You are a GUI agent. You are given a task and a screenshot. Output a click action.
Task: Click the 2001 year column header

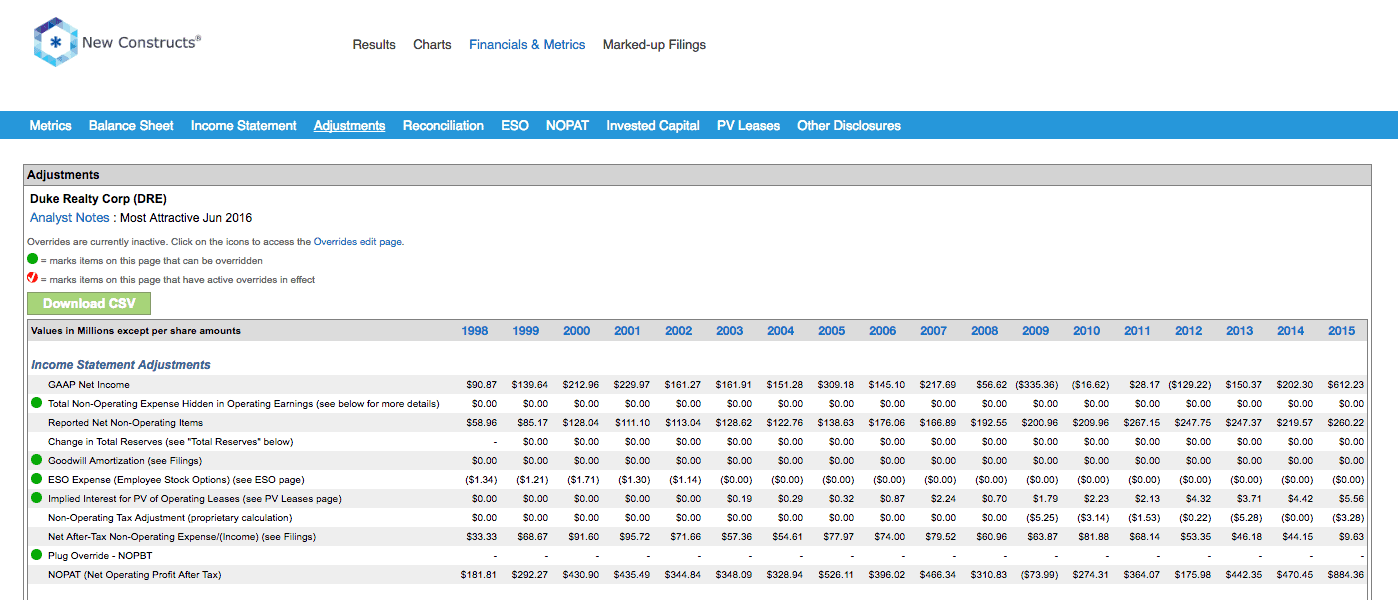pyautogui.click(x=628, y=331)
